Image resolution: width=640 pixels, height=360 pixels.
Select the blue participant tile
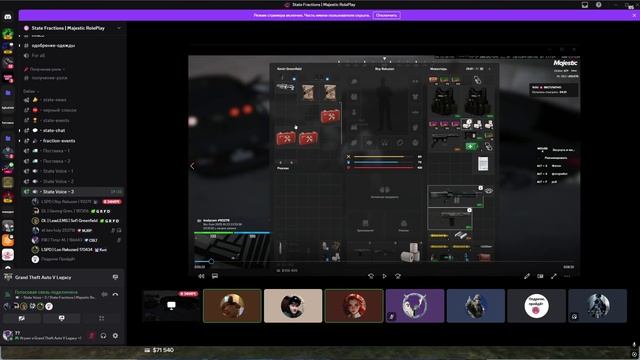[x=476, y=306]
